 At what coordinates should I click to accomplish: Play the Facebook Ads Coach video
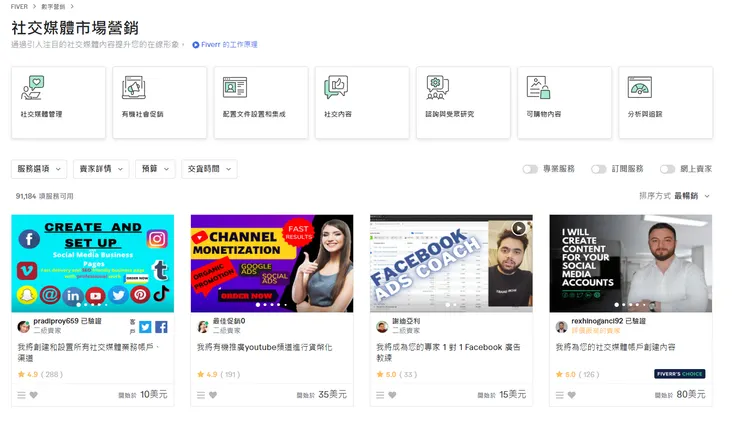pos(519,228)
